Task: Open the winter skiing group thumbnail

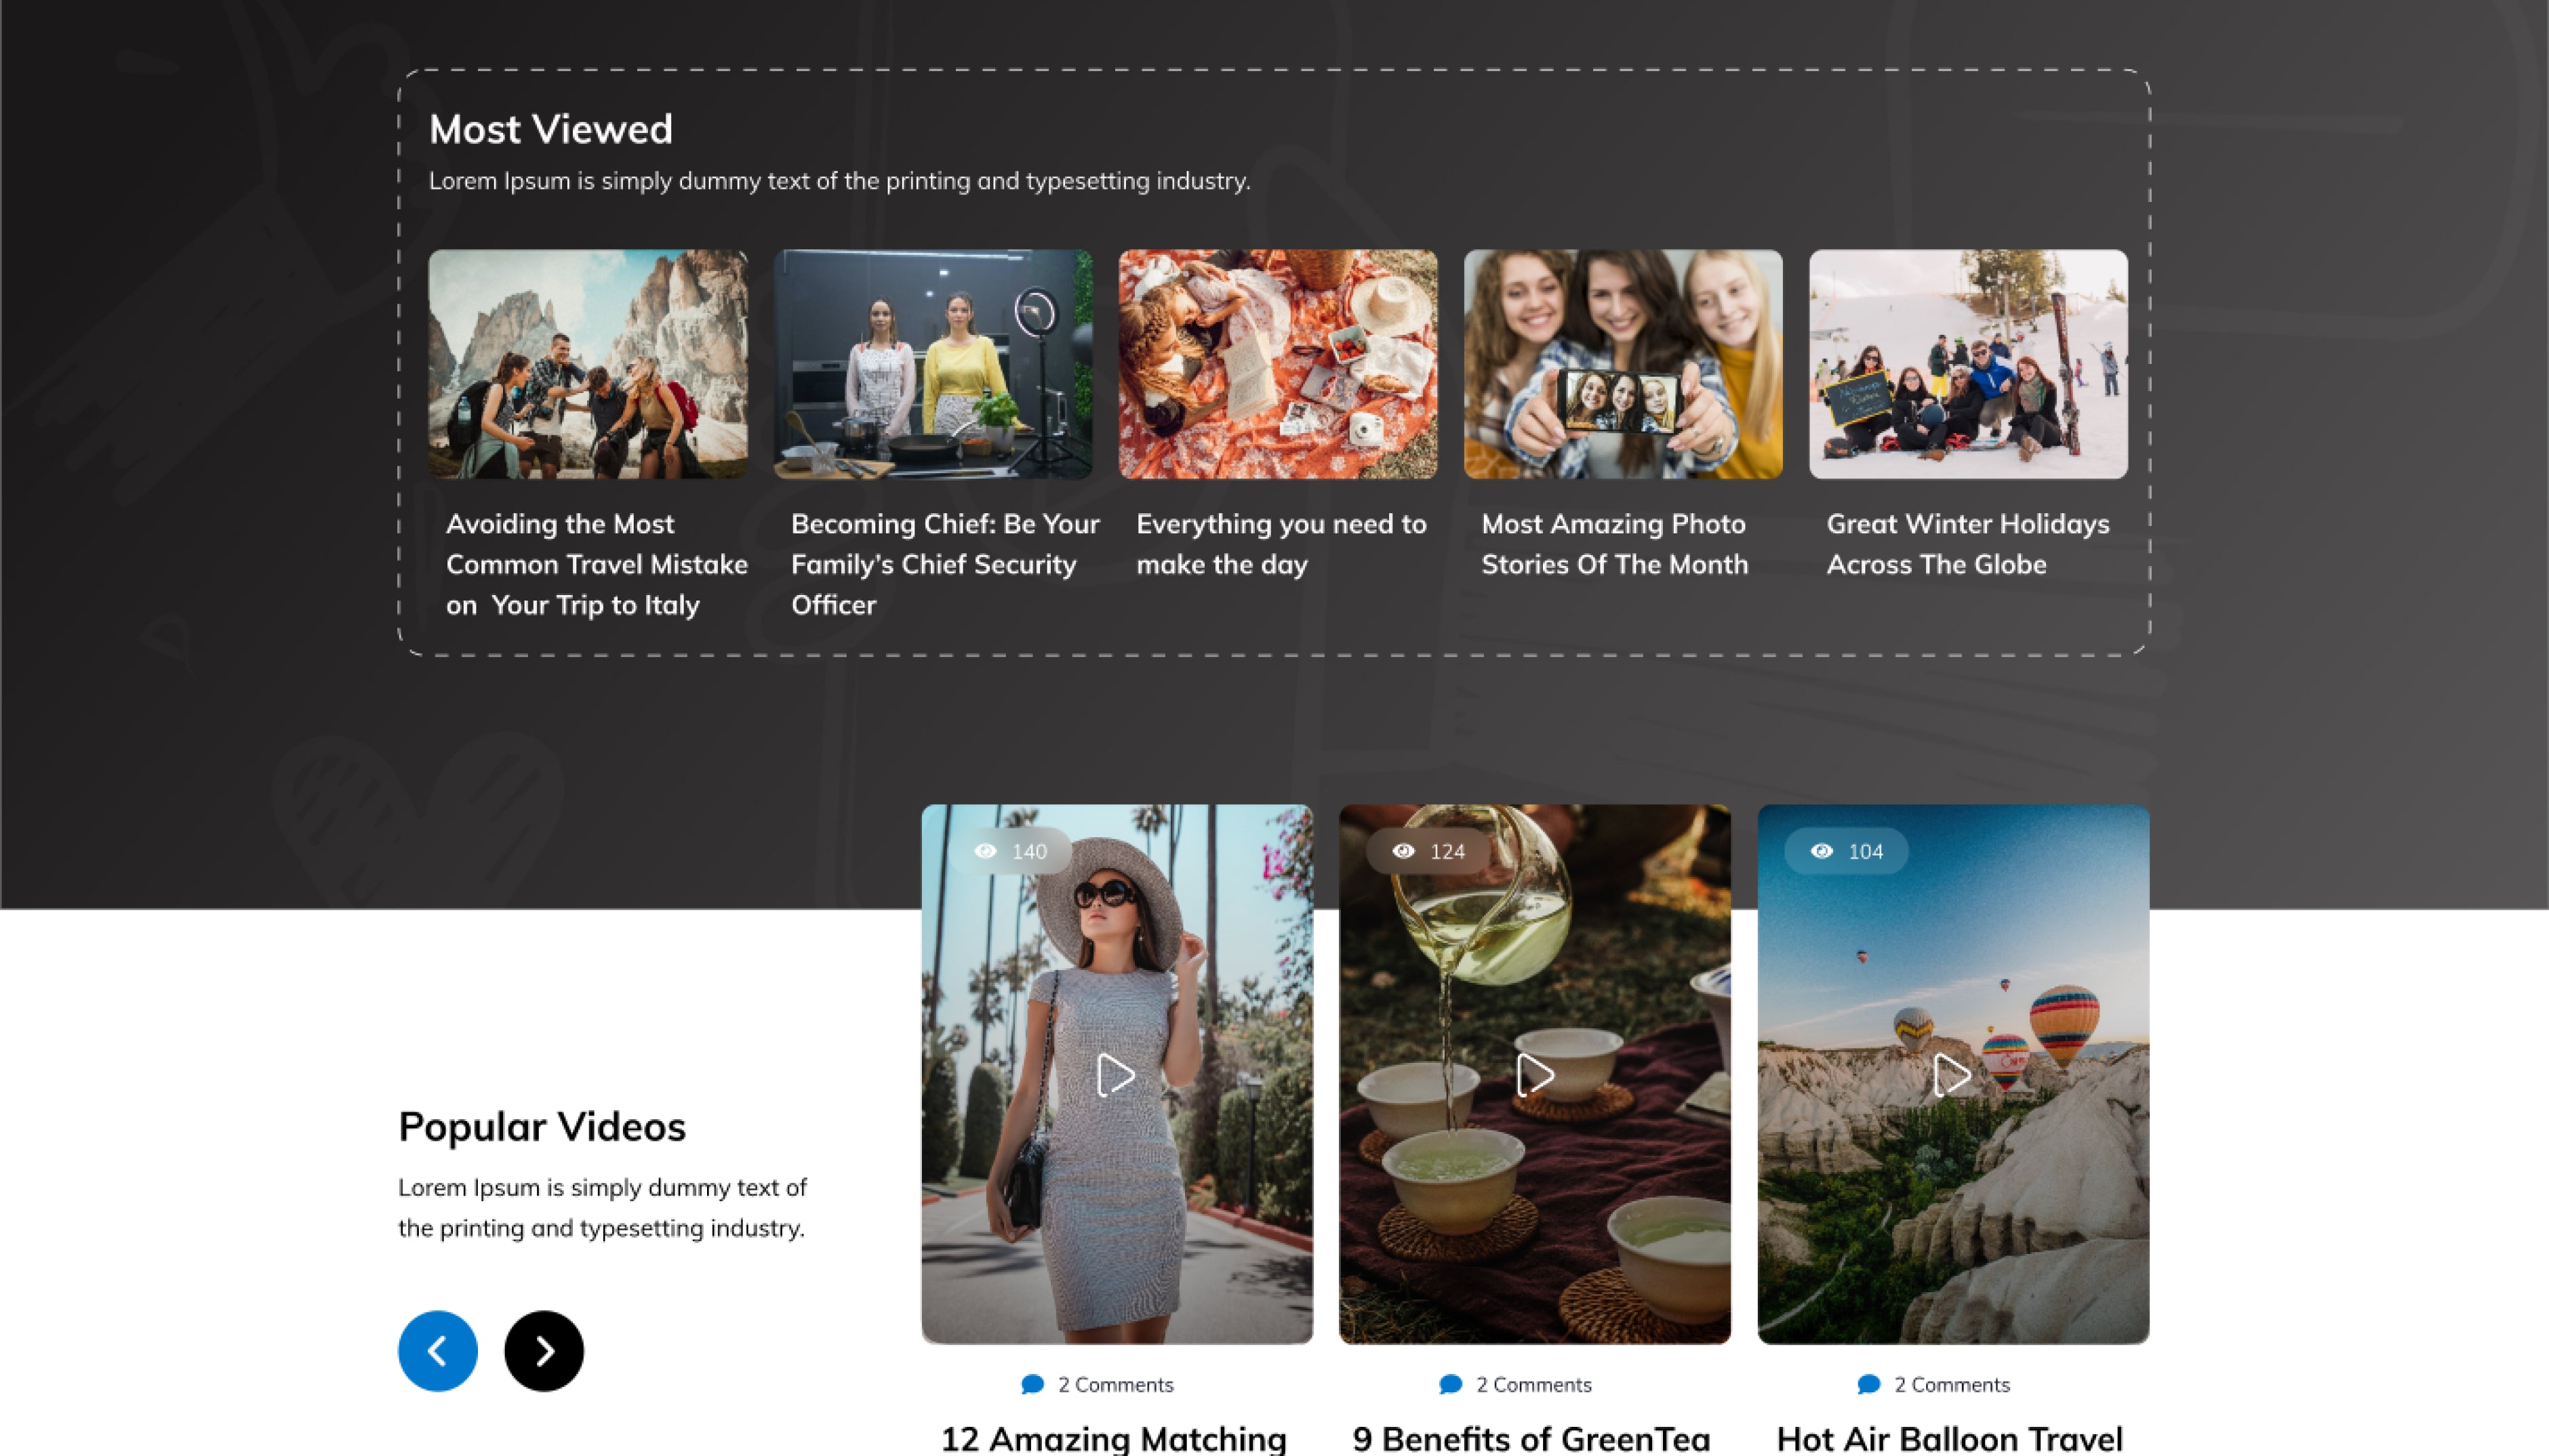Action: coord(1967,364)
